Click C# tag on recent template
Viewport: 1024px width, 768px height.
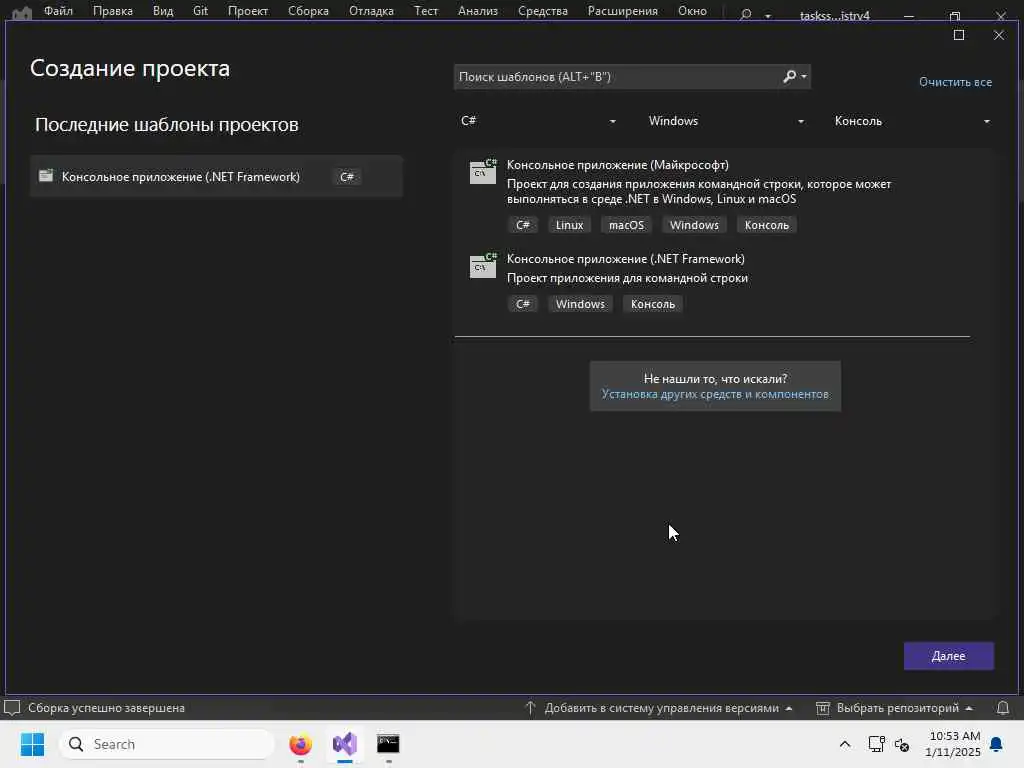pos(347,177)
